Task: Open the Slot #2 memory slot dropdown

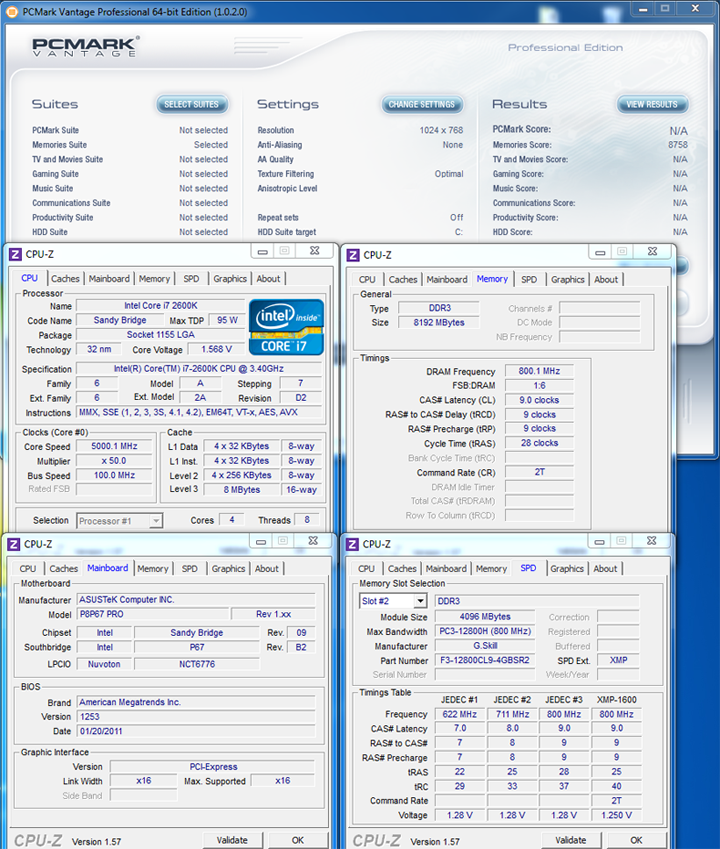Action: click(420, 601)
